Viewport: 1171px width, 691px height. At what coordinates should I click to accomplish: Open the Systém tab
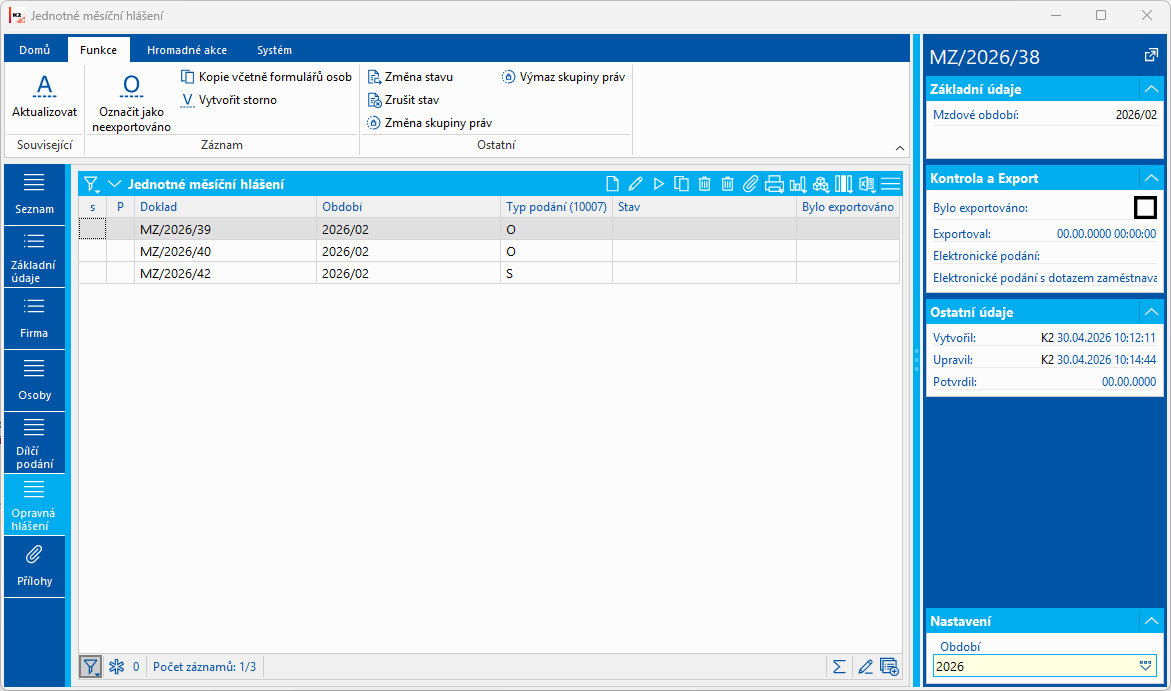(274, 50)
